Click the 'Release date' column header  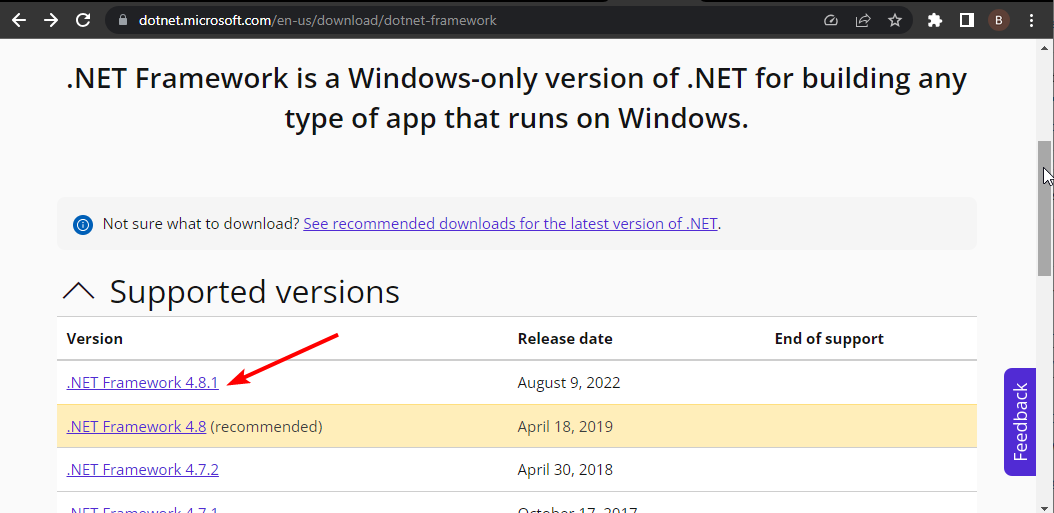point(565,338)
